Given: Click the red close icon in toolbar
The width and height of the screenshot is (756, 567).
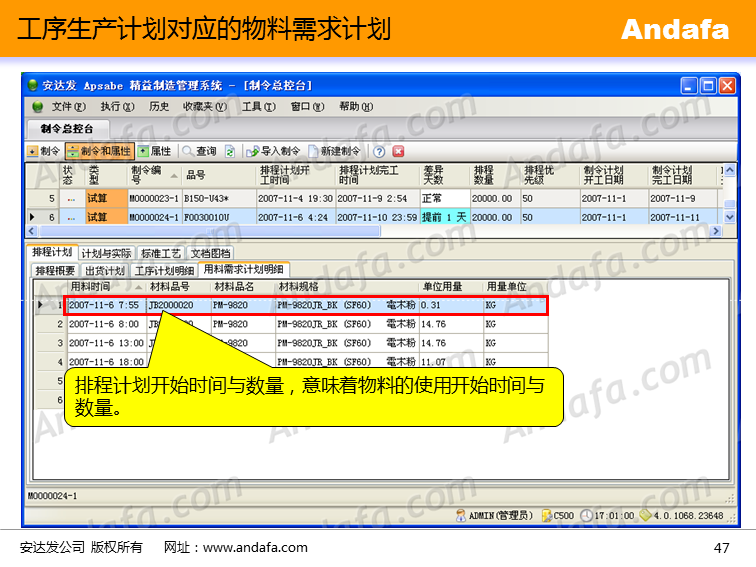Looking at the screenshot, I should 398,151.
